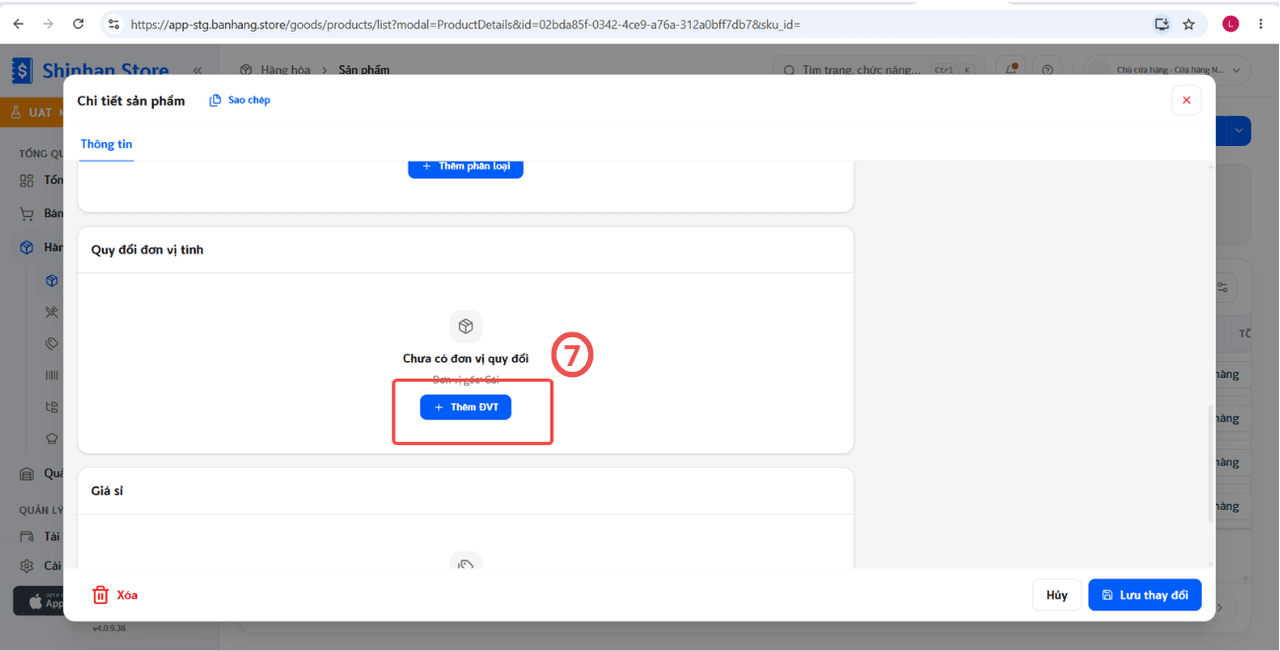
Task: Click the Quy đổi đơn vị tính heading
Action: coord(147,250)
